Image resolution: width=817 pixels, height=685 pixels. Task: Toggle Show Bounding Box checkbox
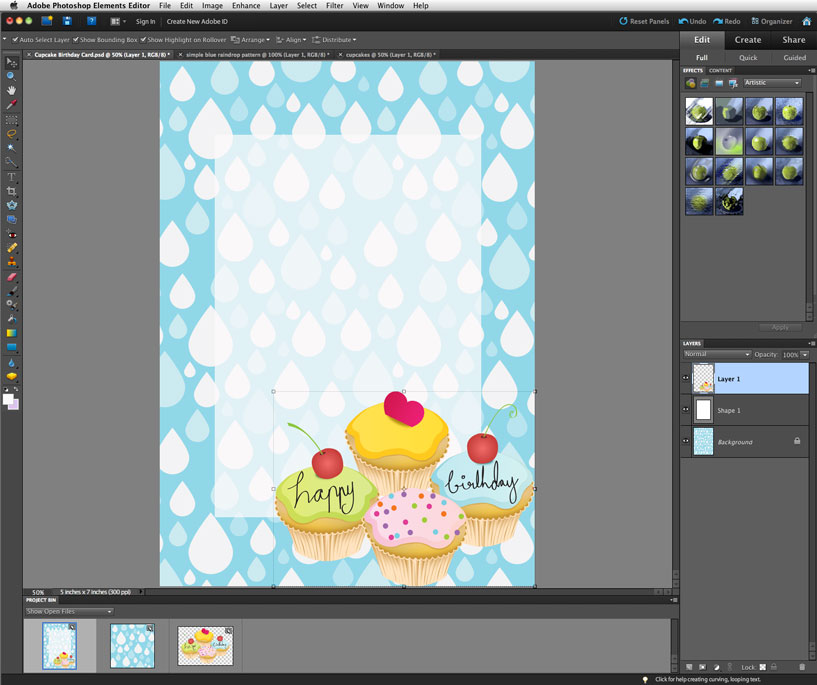tap(76, 40)
